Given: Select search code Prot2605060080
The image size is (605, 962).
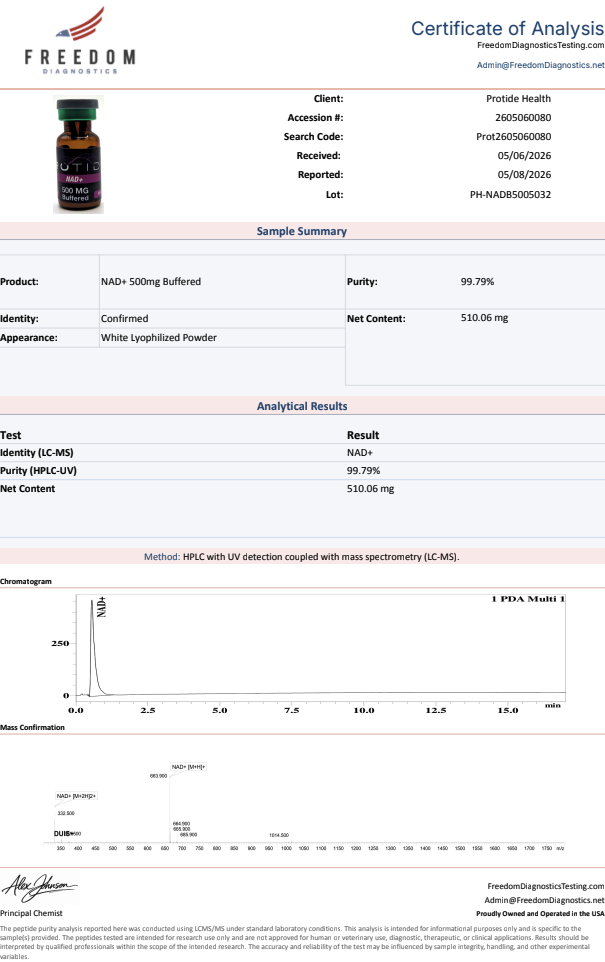Looking at the screenshot, I should pyautogui.click(x=514, y=137).
